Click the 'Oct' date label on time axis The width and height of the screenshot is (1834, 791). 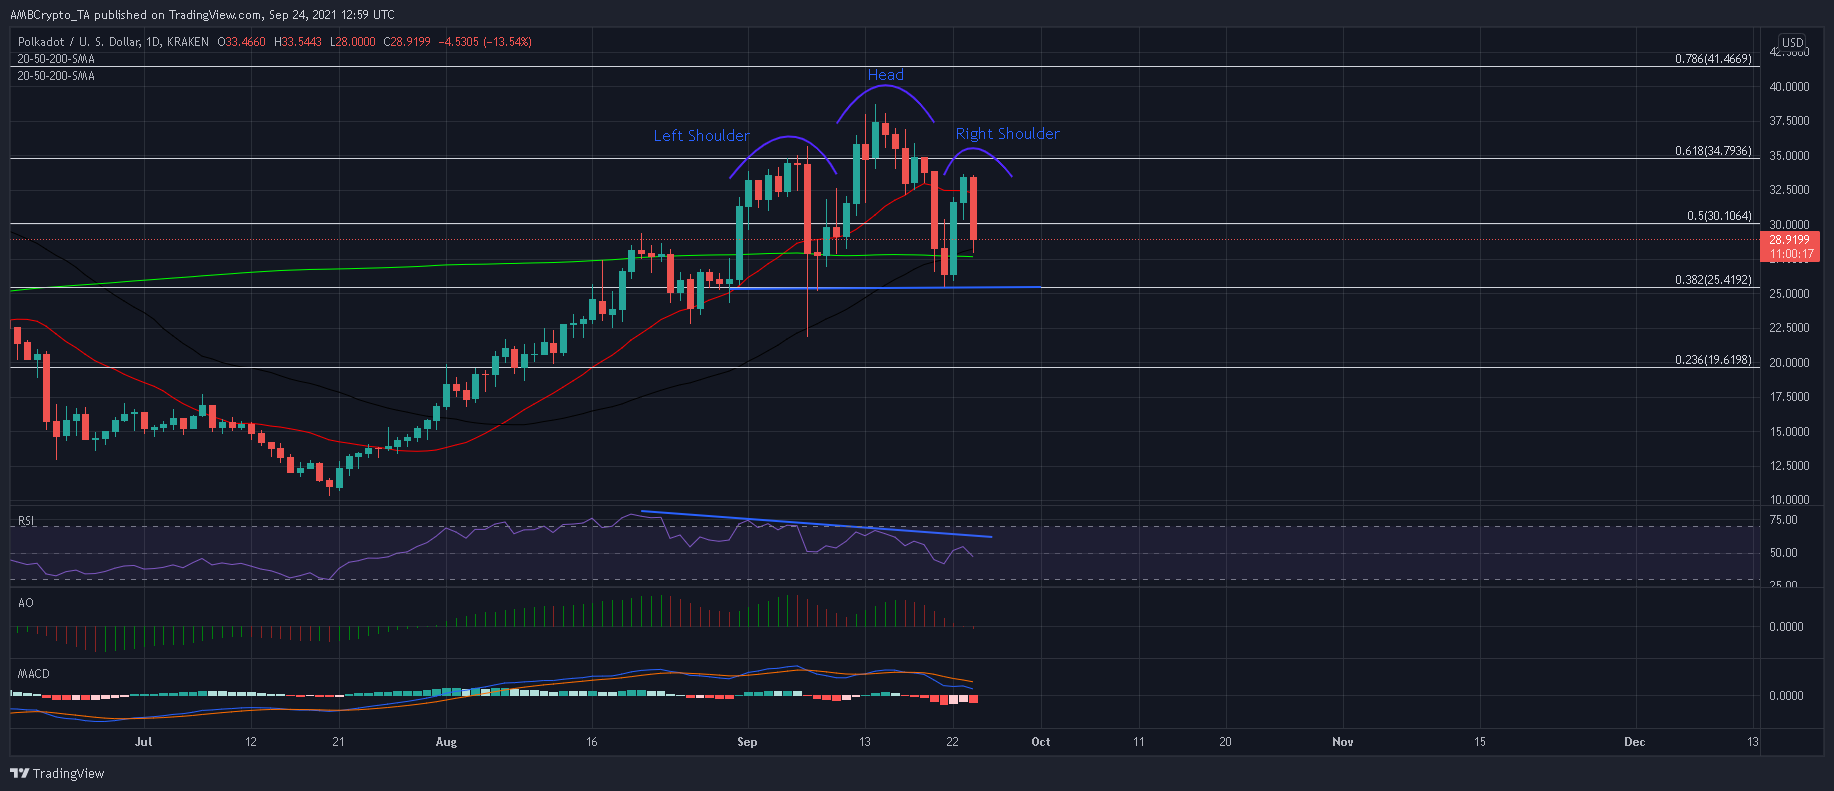1041,742
